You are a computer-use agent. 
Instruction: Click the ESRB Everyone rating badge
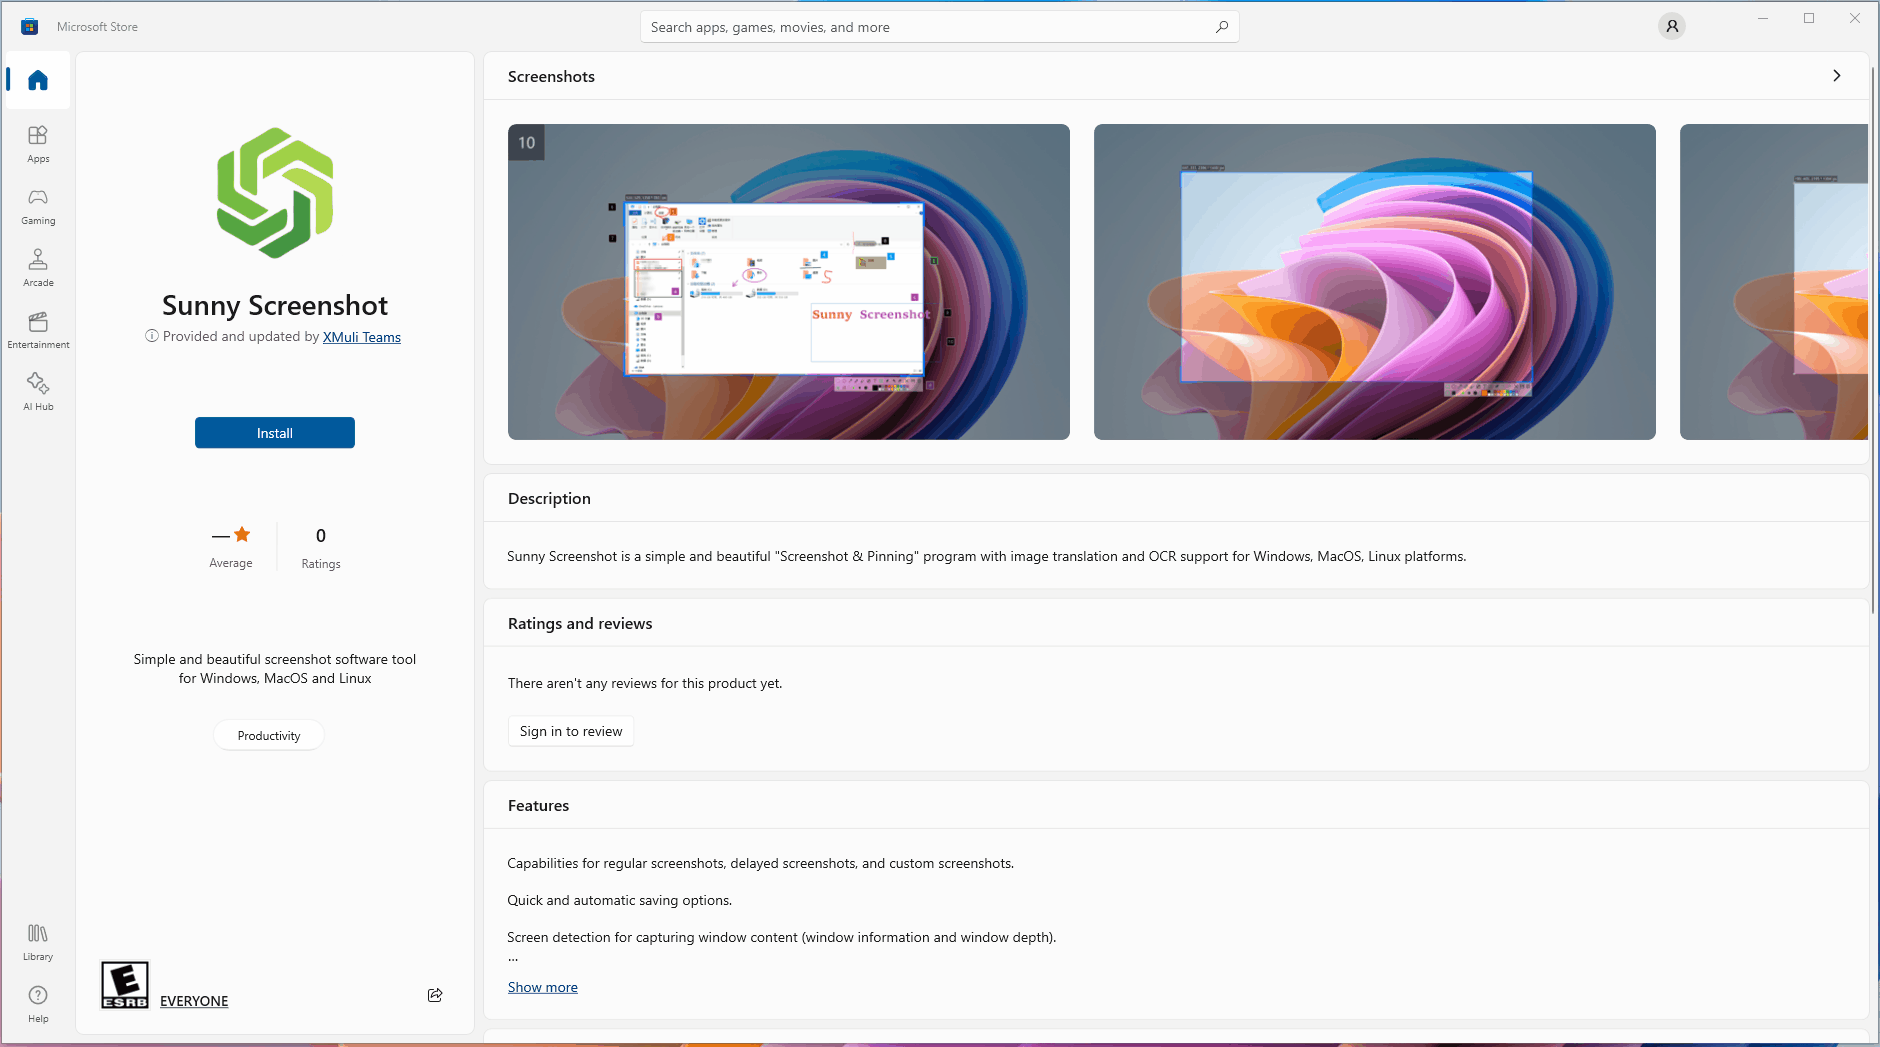[125, 985]
